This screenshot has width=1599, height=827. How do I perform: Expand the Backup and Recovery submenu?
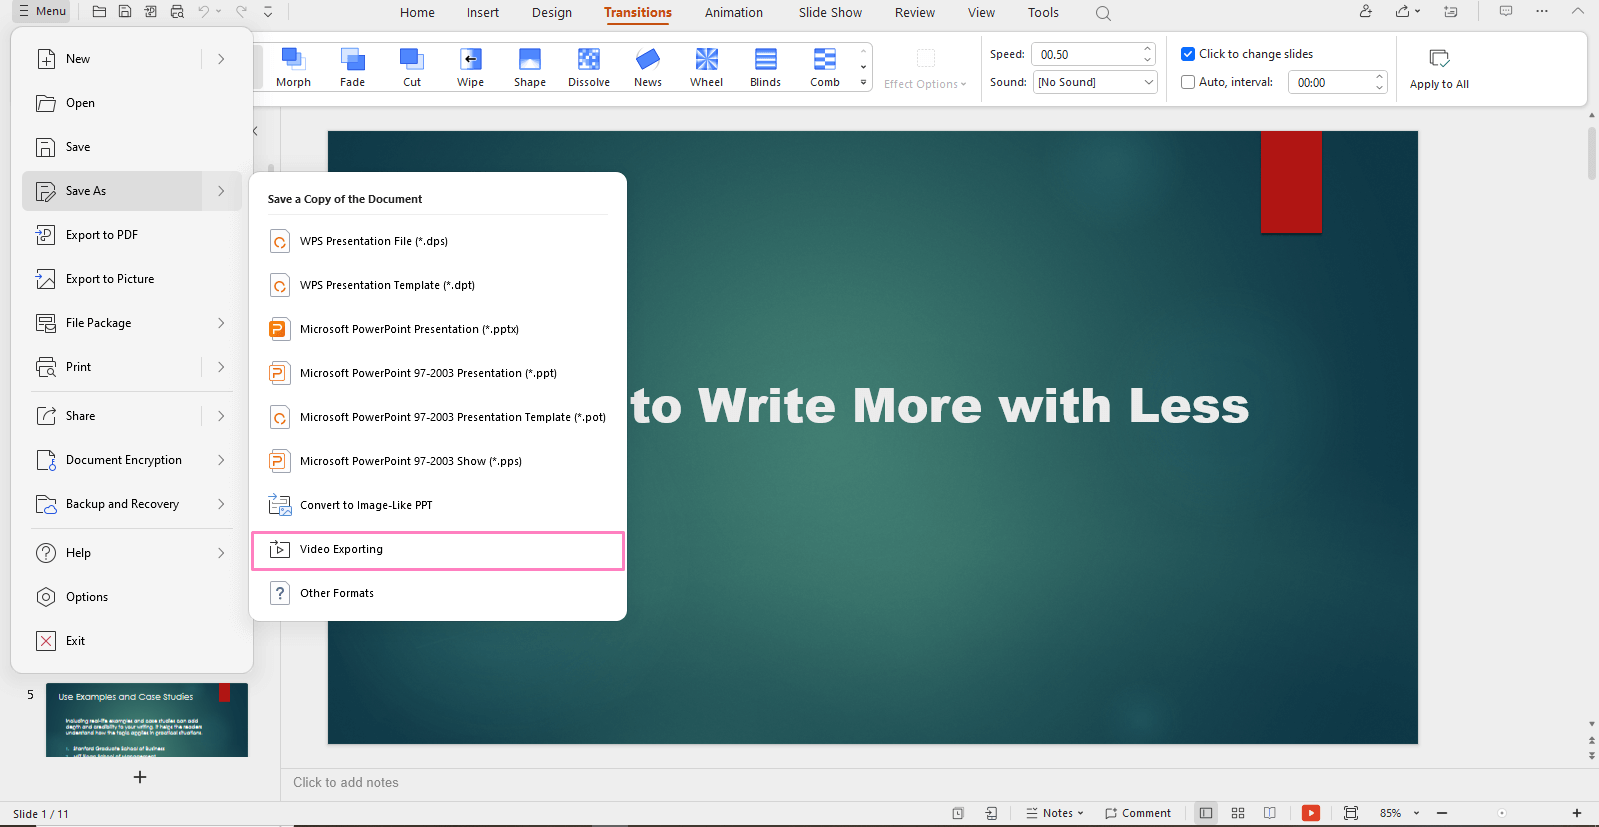coord(221,504)
